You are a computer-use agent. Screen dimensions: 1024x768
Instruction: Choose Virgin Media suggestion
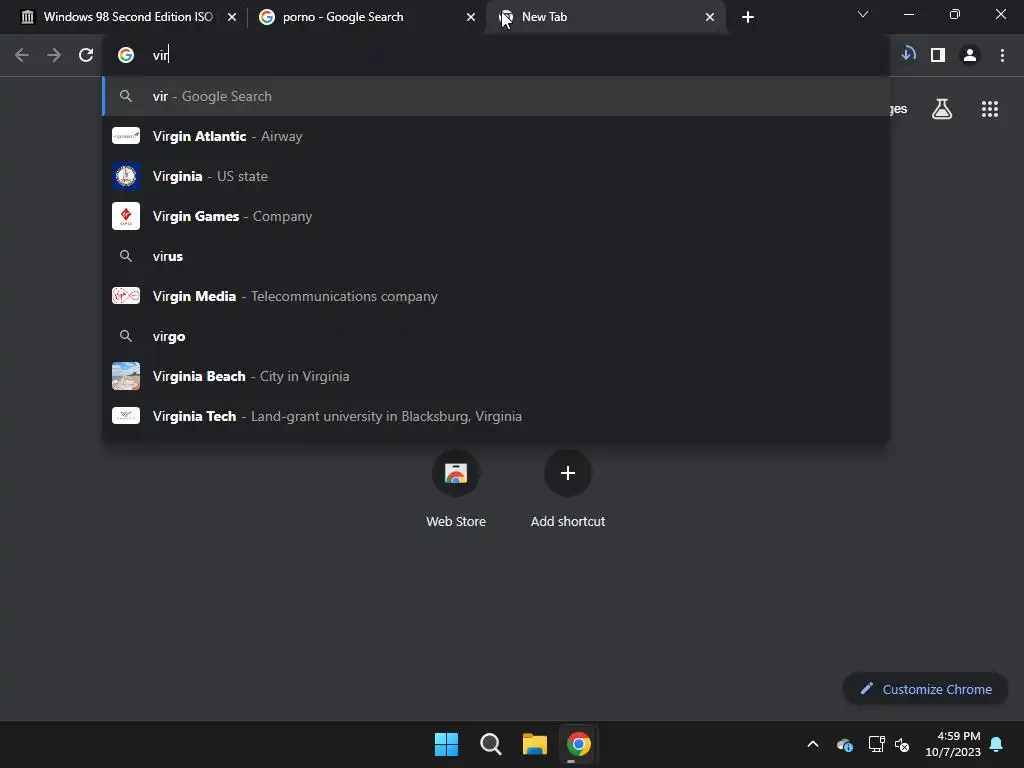pyautogui.click(x=496, y=296)
